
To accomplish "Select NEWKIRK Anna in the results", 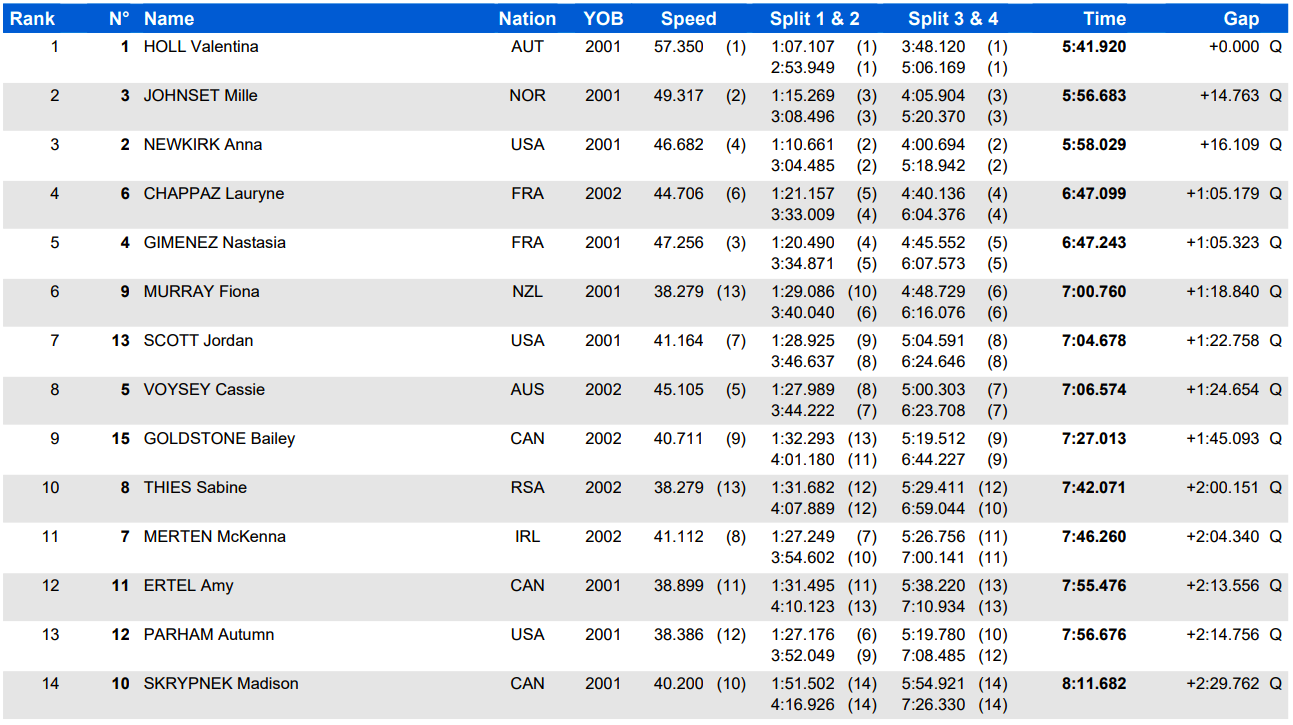I will [203, 145].
